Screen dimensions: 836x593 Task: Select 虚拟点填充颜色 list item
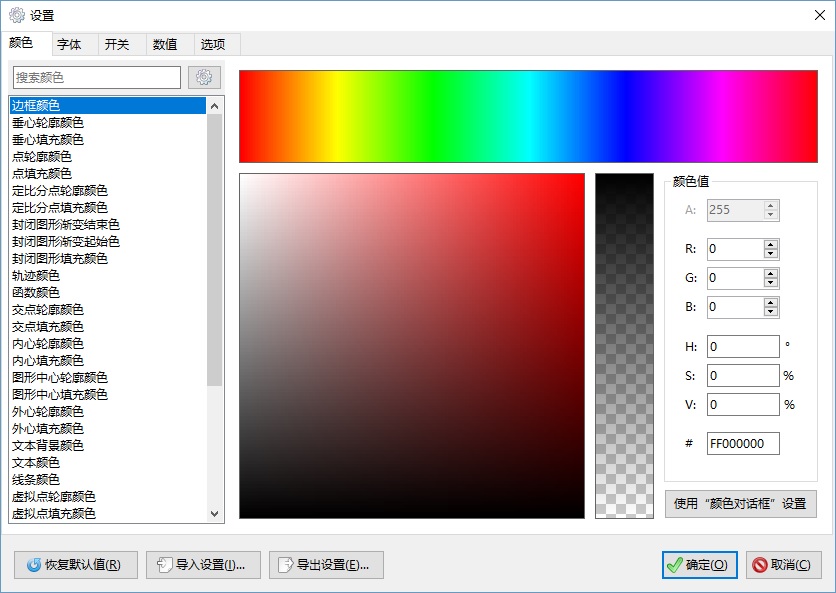coord(108,514)
